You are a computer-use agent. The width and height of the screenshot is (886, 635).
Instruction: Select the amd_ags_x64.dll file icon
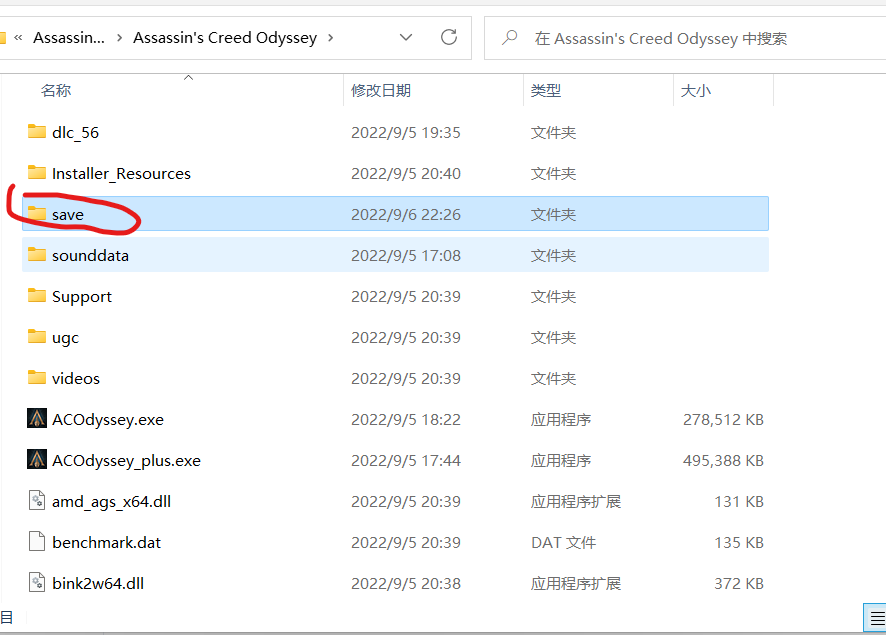point(37,501)
